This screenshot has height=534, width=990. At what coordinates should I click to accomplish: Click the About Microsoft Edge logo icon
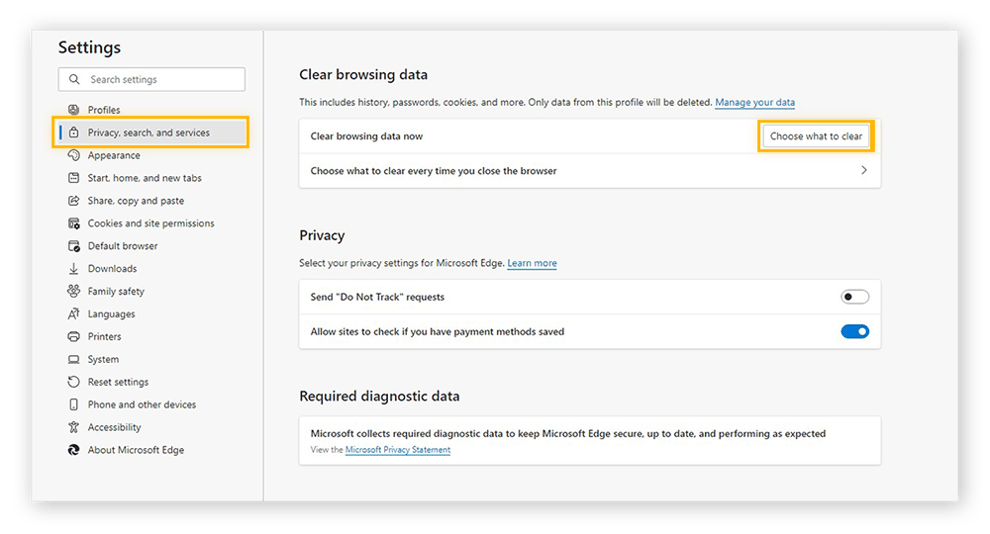(x=73, y=450)
